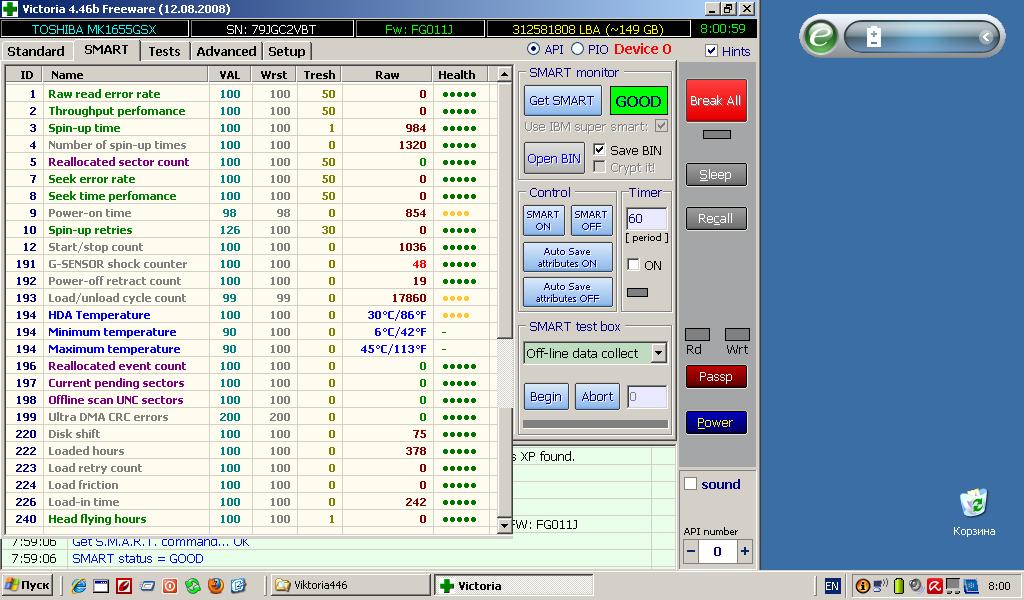The image size is (1024, 600).
Task: Open the red feather app in Quick Launch
Action: pyautogui.click(x=124, y=586)
